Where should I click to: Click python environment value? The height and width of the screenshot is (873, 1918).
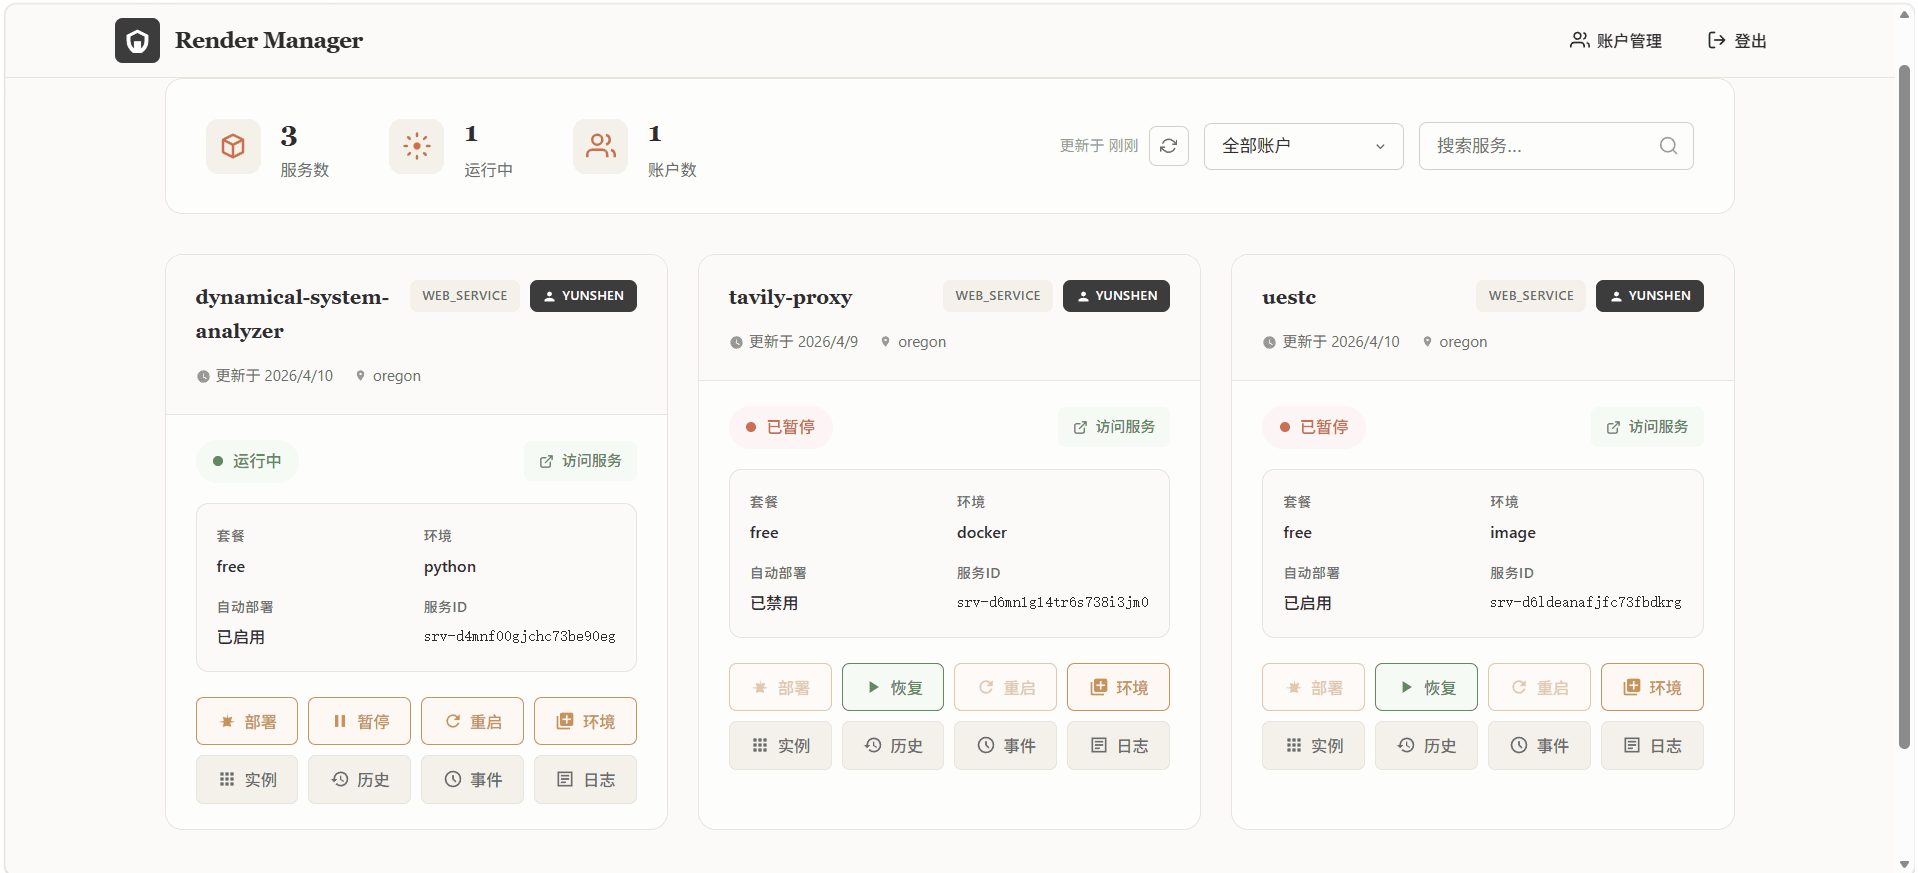pos(450,567)
